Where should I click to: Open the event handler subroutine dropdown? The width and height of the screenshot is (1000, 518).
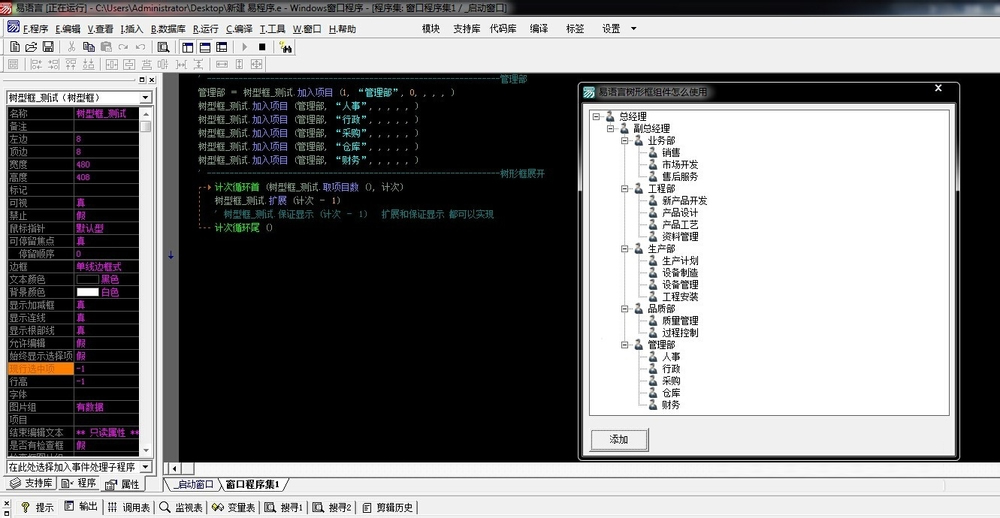pos(145,467)
